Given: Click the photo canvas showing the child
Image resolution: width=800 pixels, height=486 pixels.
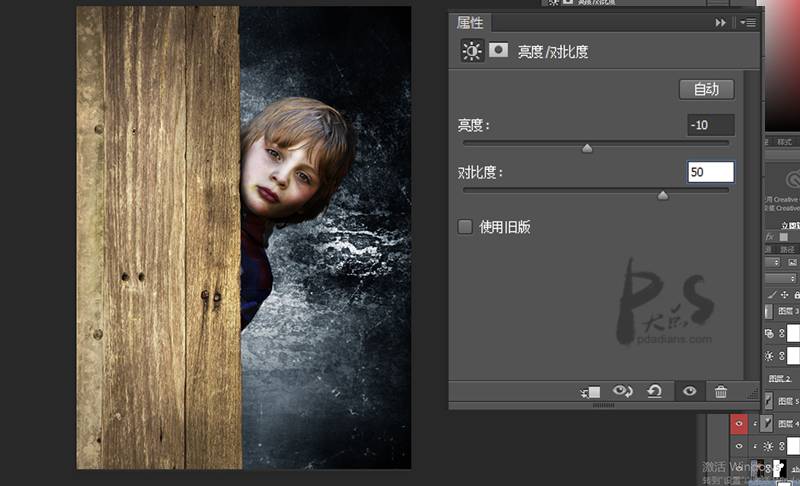Looking at the screenshot, I should coord(244,238).
